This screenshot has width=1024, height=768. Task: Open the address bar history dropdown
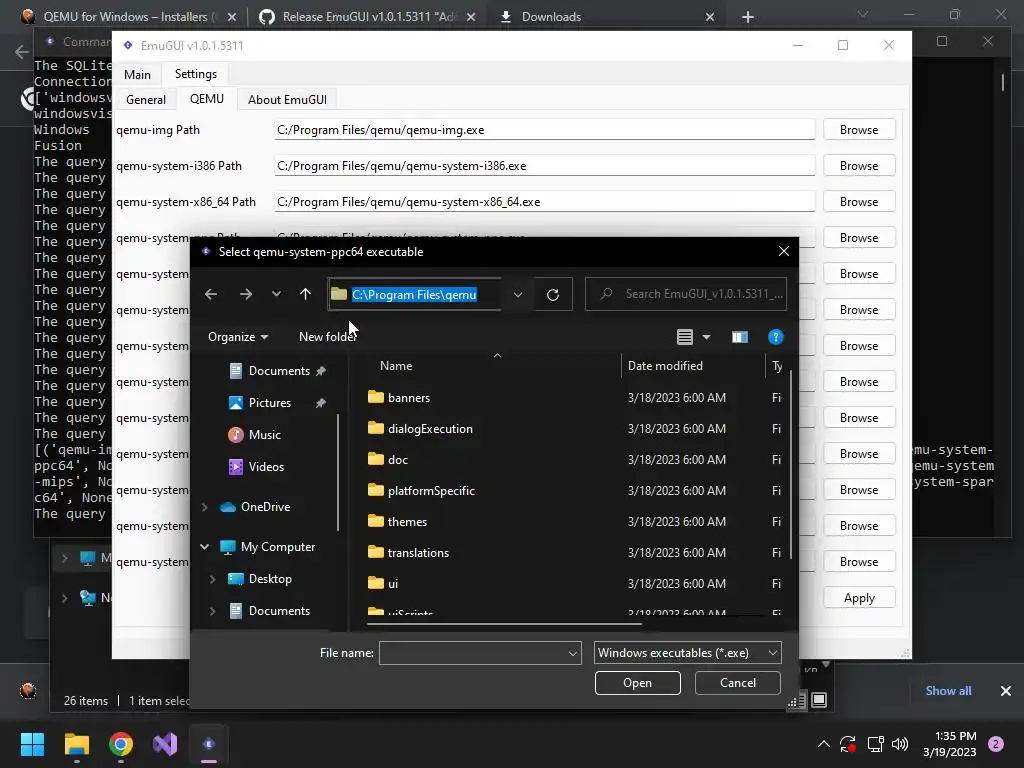[518, 295]
